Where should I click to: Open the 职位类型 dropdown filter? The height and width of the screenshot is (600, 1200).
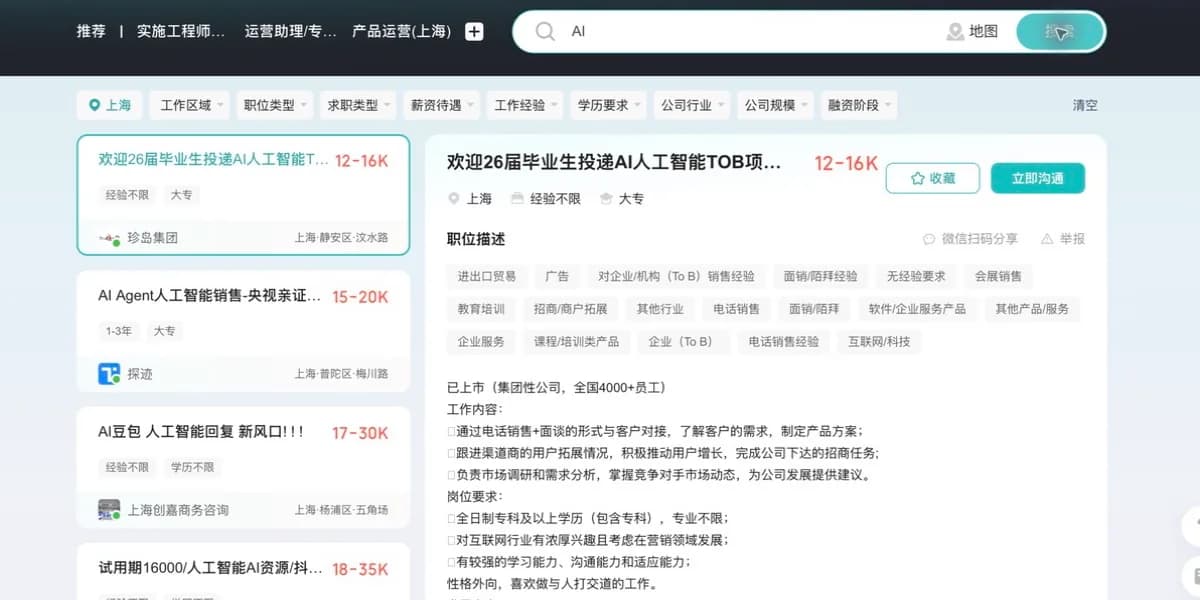(x=273, y=105)
